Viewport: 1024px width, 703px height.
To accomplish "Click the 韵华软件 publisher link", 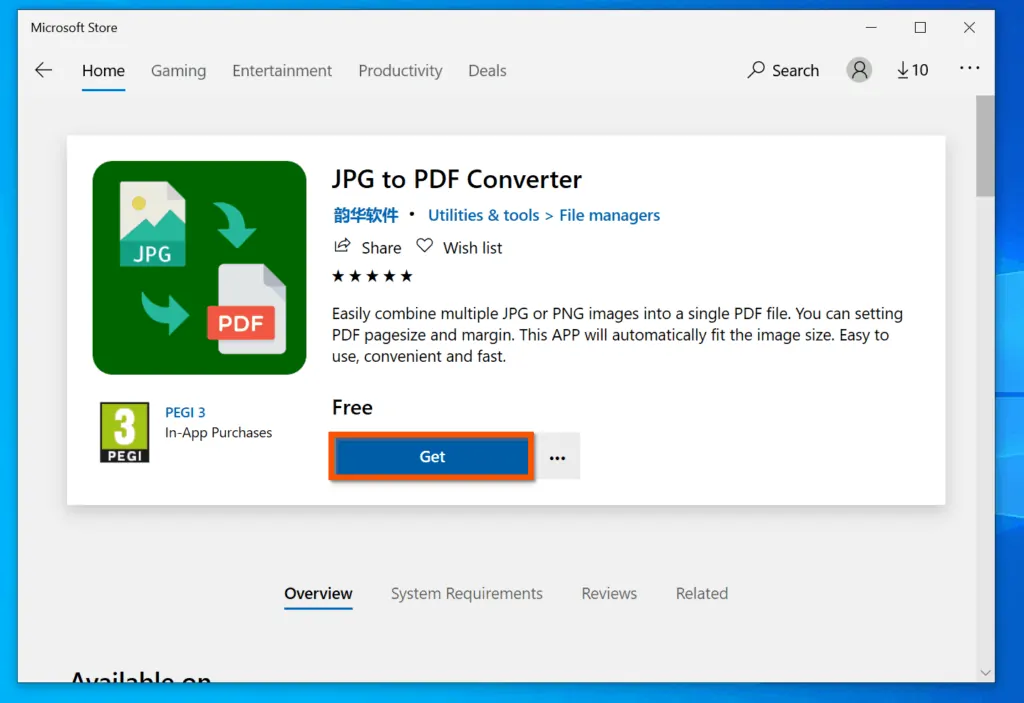I will (365, 215).
